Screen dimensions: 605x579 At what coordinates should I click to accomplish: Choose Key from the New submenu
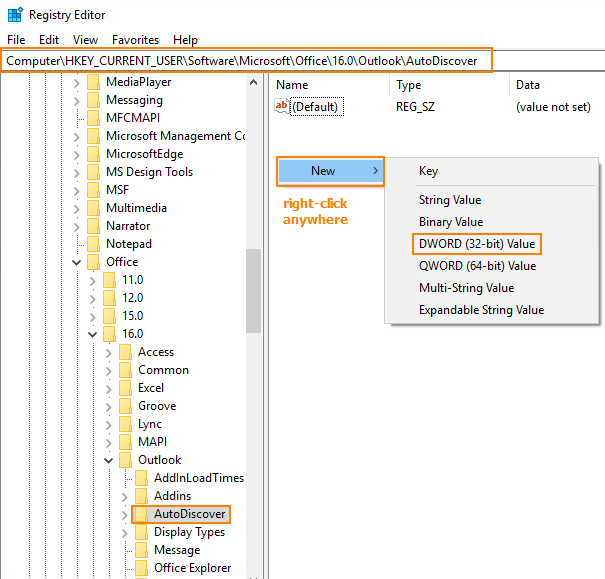428,171
